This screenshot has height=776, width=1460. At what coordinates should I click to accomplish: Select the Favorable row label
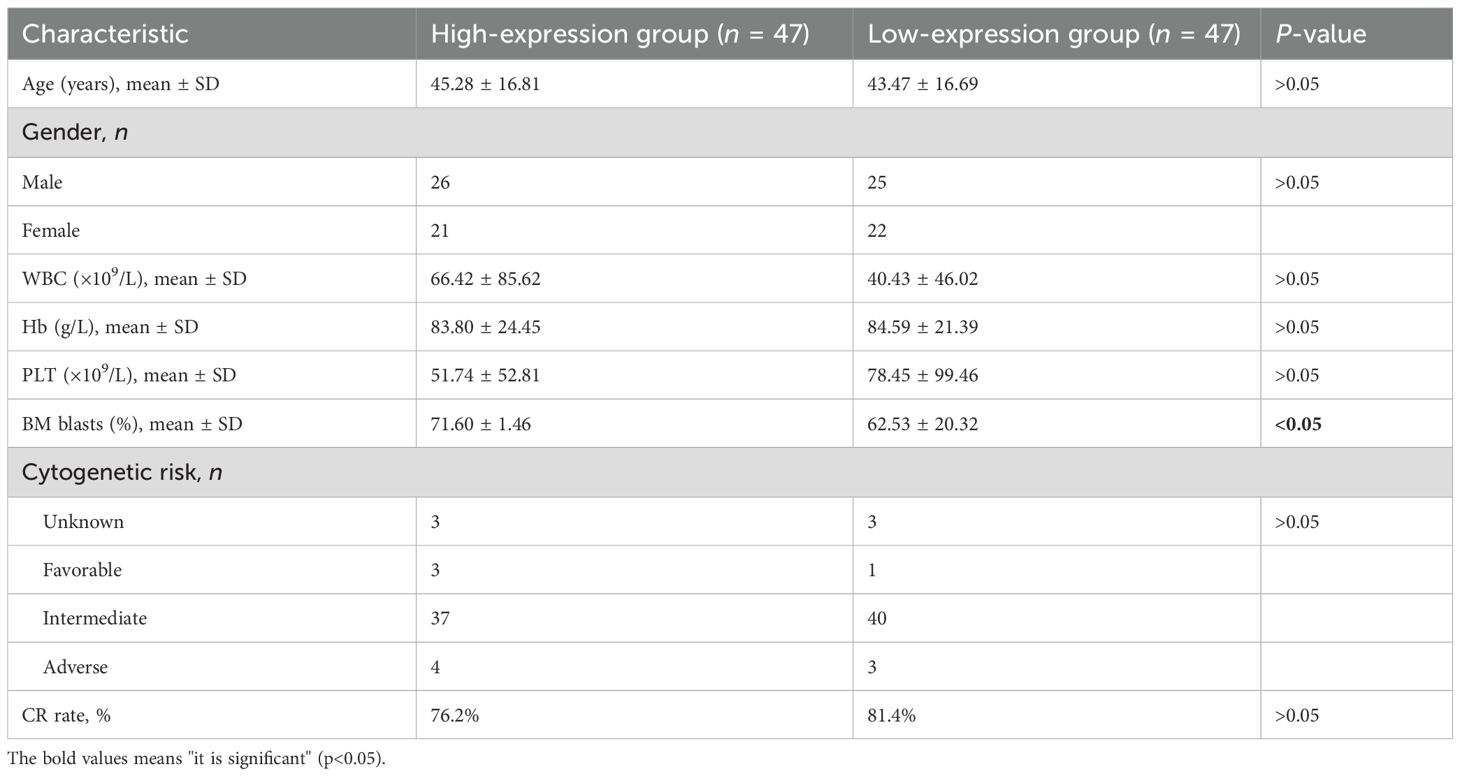tap(82, 570)
